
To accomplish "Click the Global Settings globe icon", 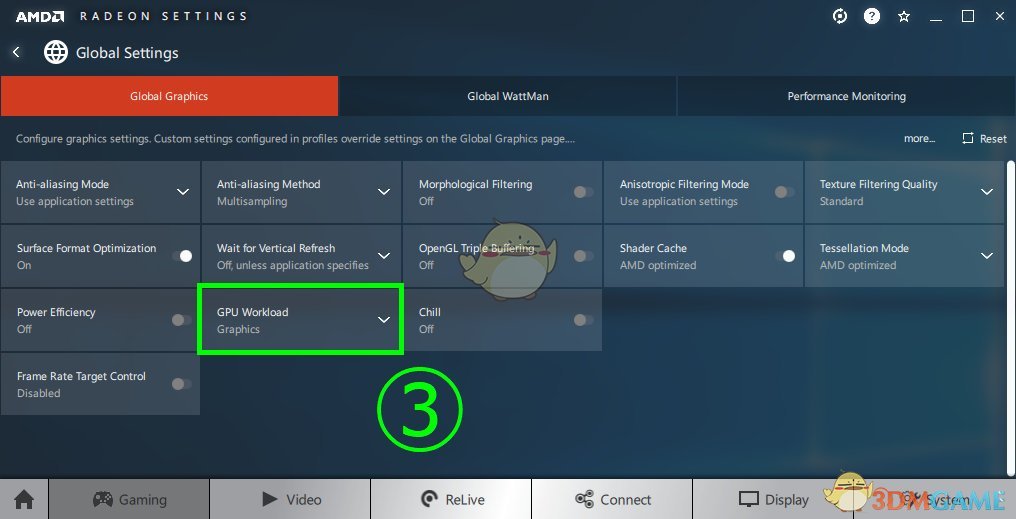I will pos(56,52).
